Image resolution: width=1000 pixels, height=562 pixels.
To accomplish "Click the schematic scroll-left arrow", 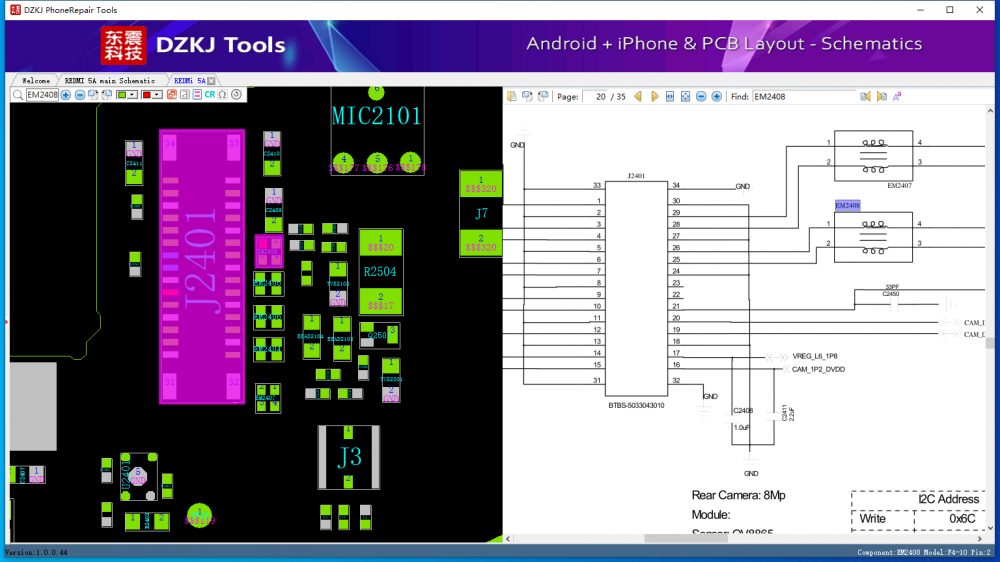I will 508,538.
